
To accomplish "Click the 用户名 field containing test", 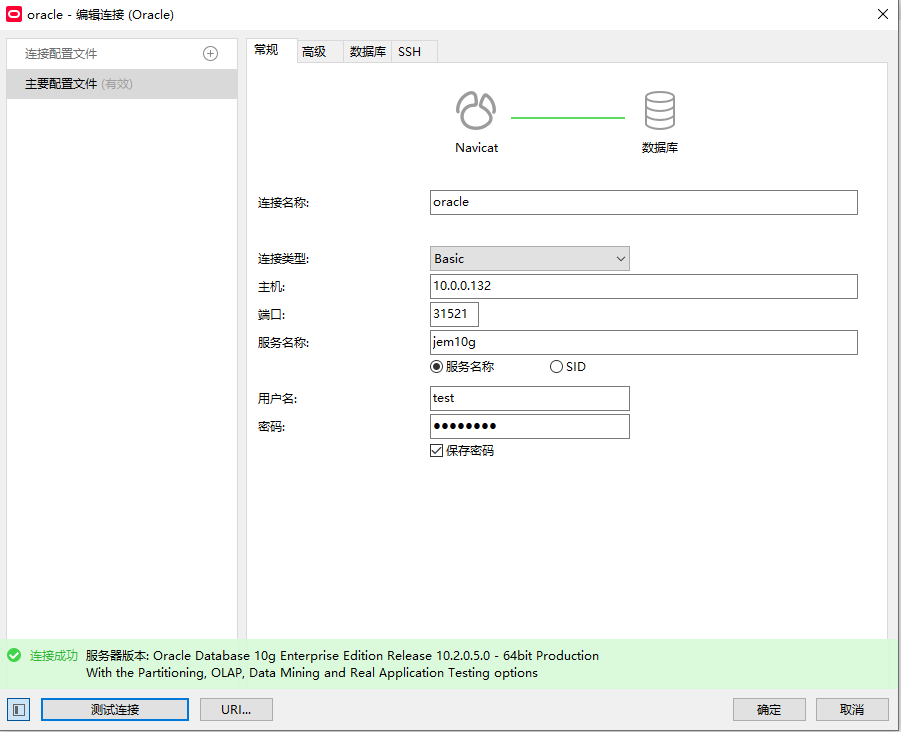I will (530, 398).
